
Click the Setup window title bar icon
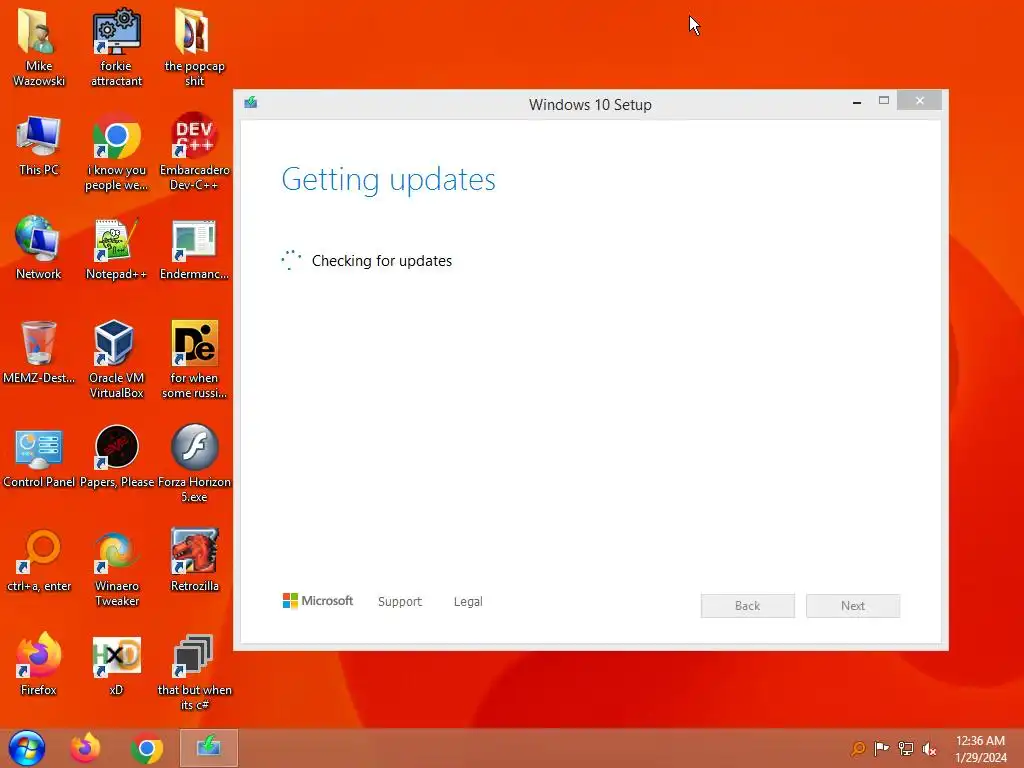point(251,103)
